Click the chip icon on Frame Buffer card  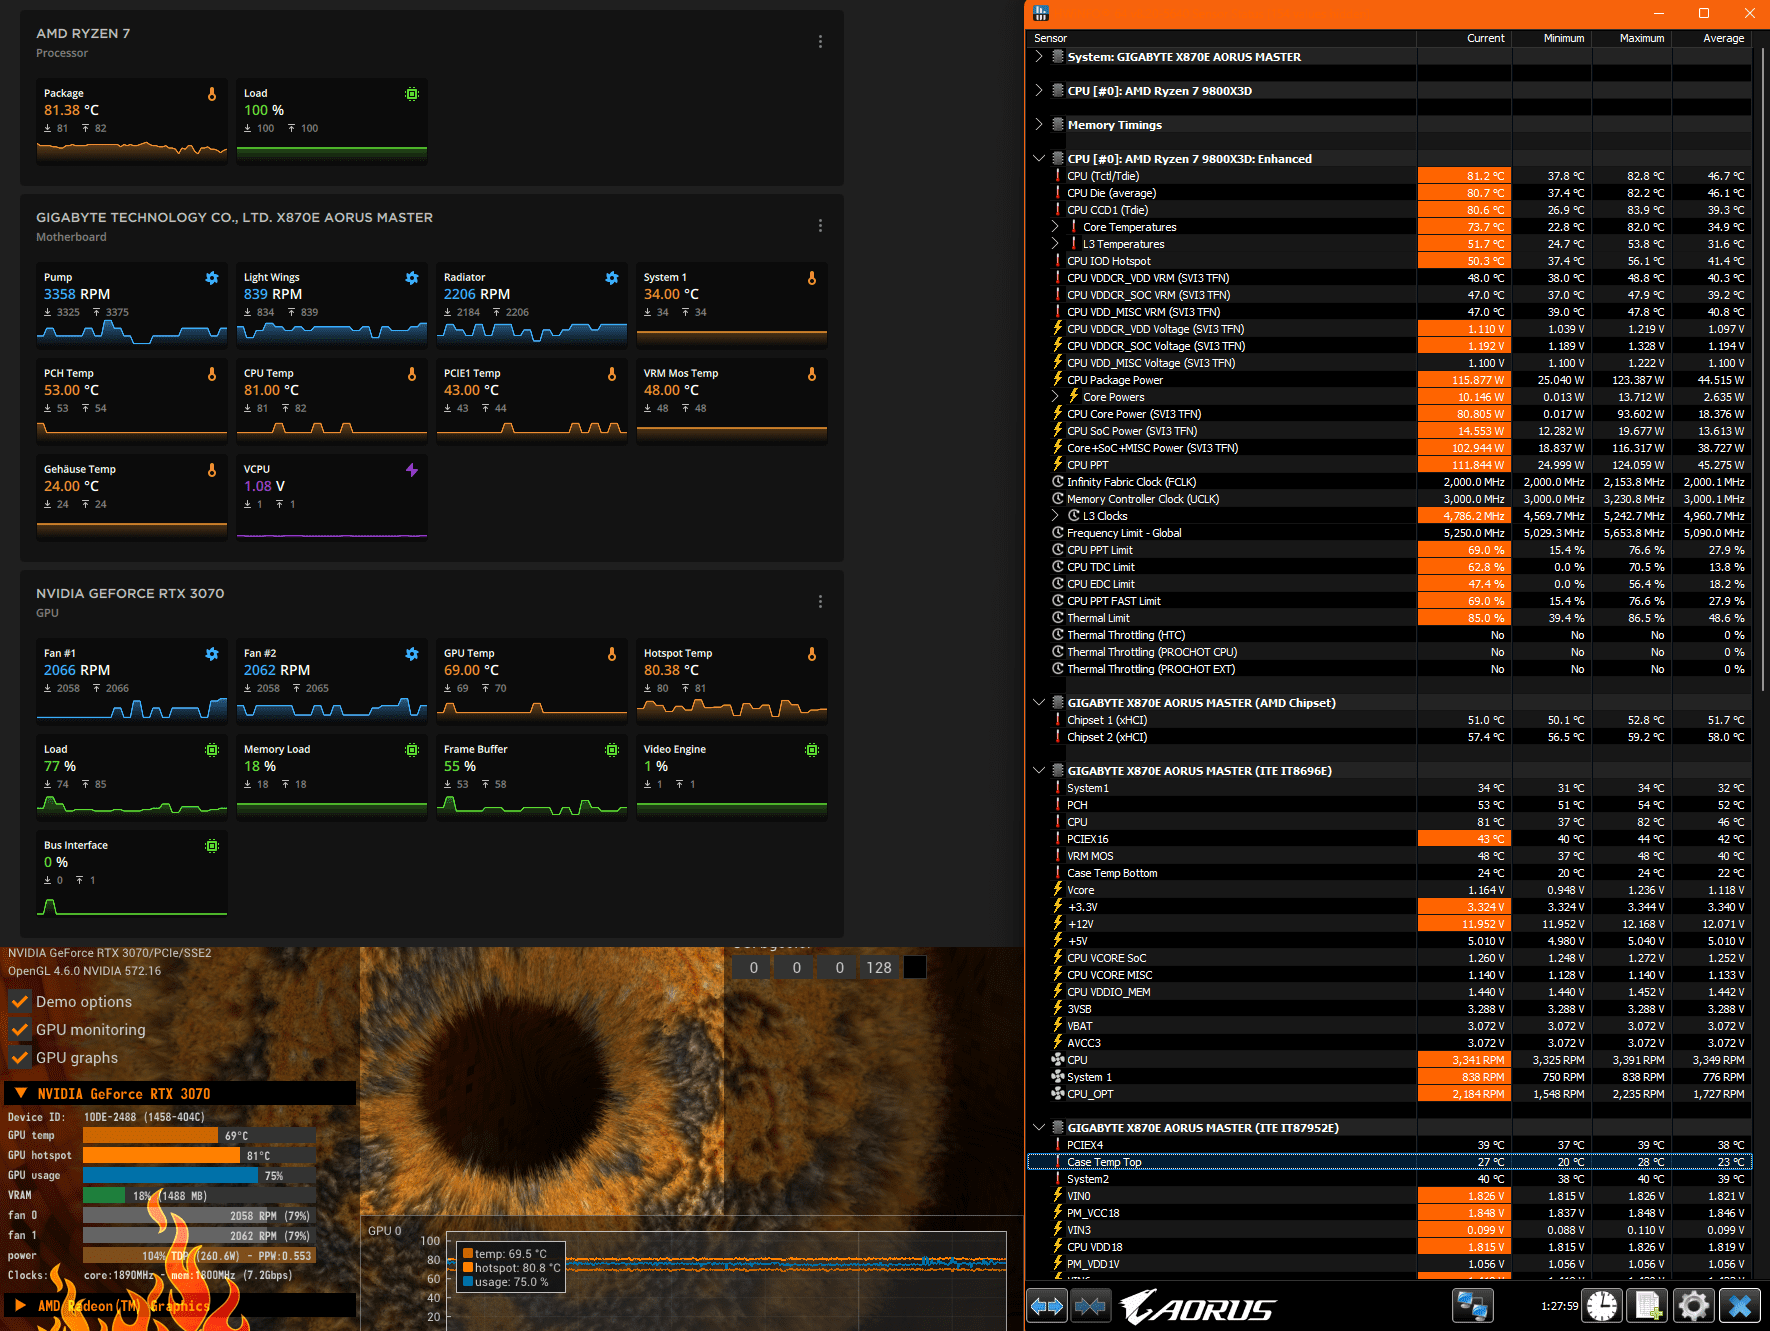(x=612, y=750)
